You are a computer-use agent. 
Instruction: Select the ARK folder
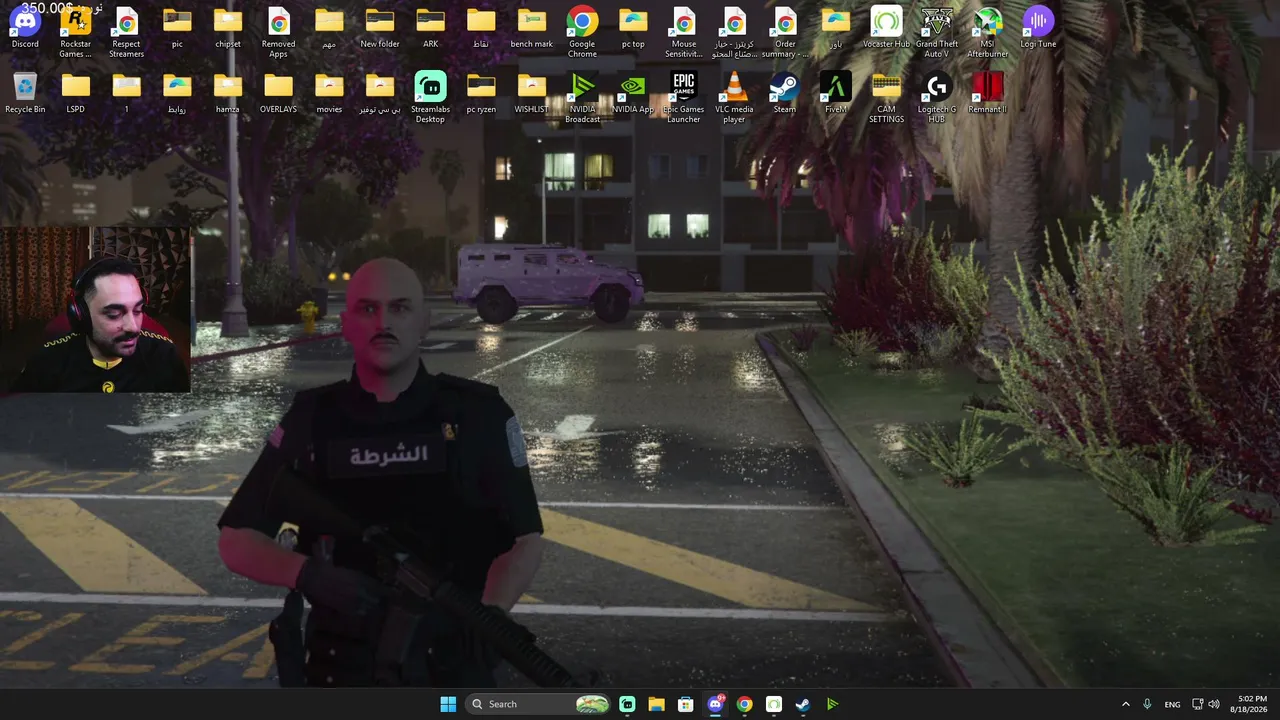430,28
